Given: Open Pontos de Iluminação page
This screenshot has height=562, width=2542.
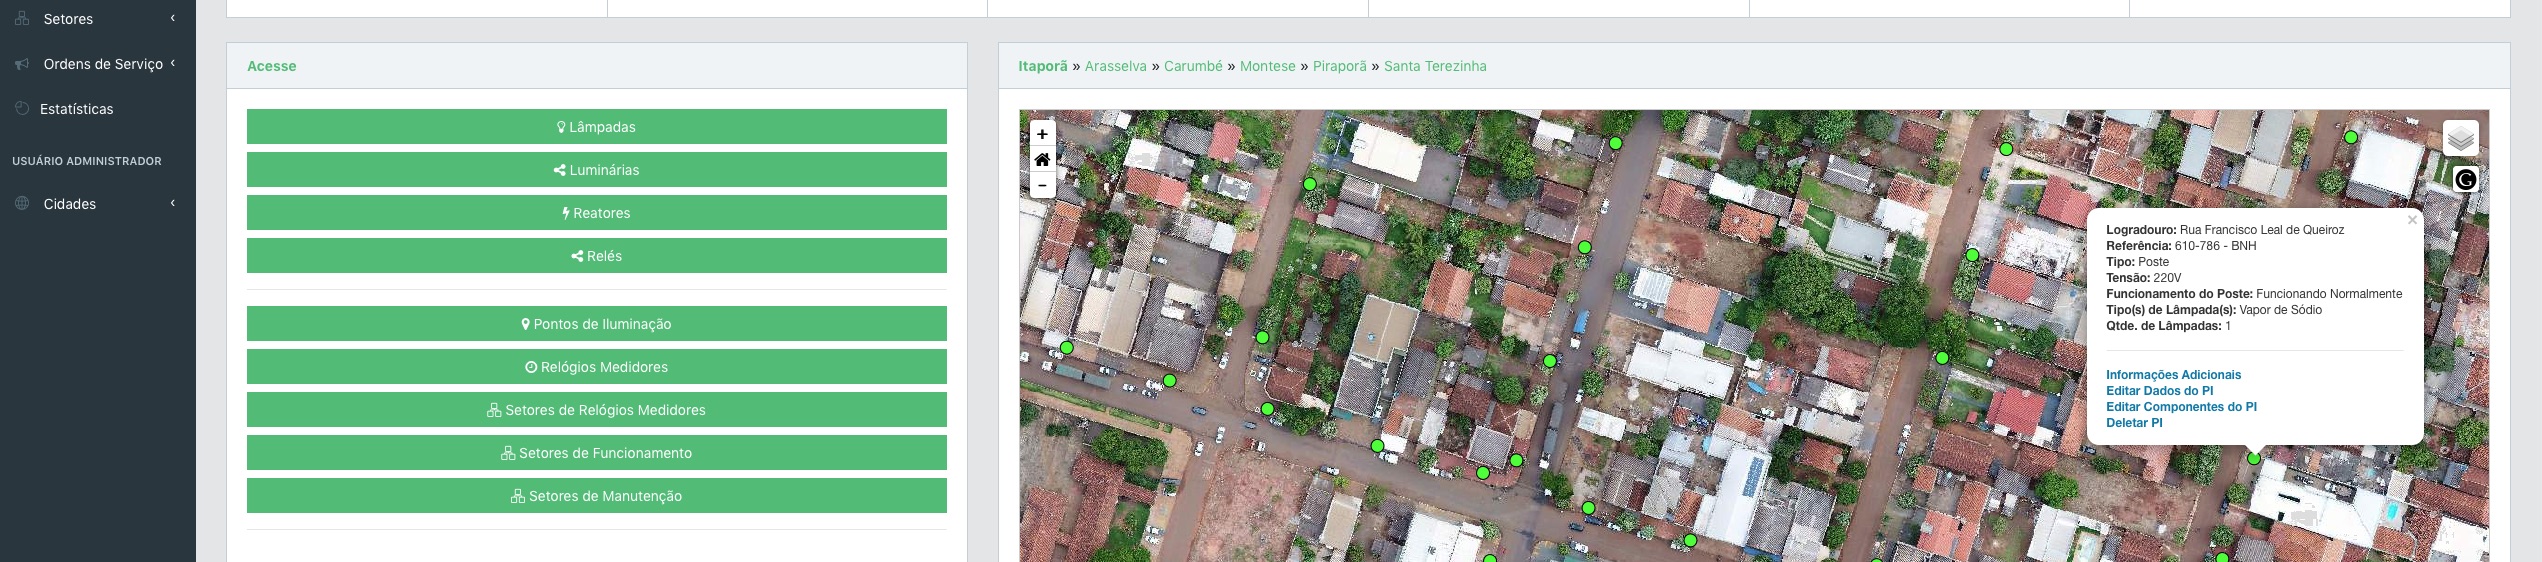Looking at the screenshot, I should (x=596, y=324).
